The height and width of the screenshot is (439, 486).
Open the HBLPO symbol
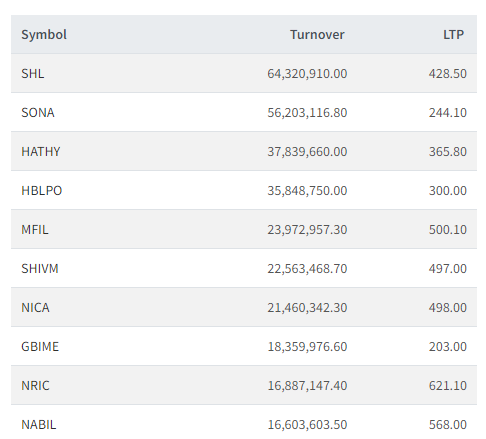tap(42, 191)
